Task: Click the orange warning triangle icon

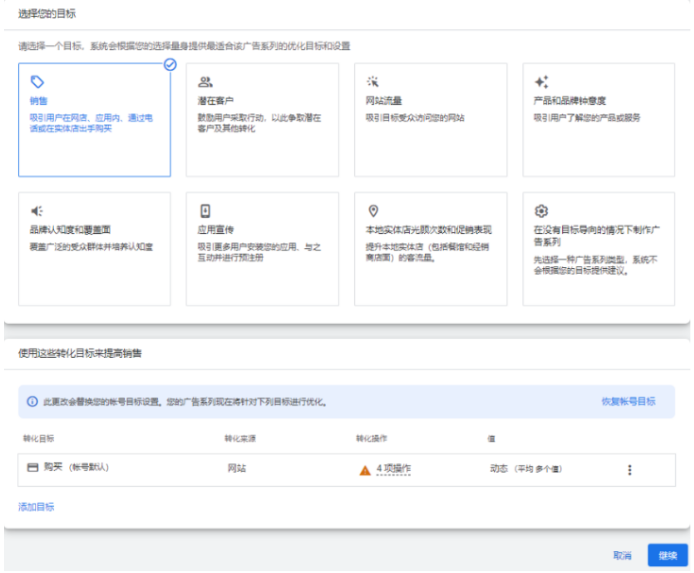Action: point(365,470)
